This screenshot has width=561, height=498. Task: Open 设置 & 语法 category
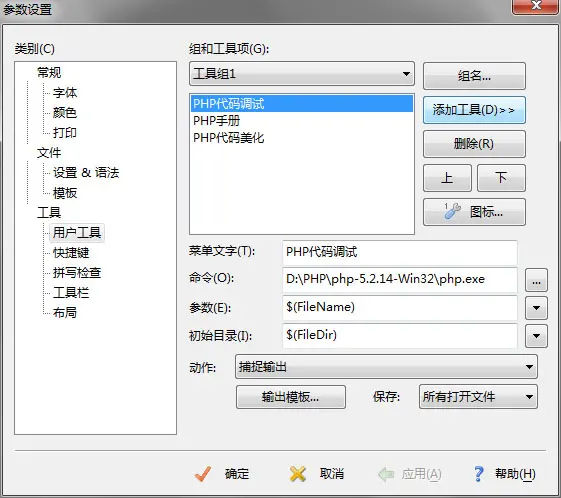pyautogui.click(x=86, y=173)
